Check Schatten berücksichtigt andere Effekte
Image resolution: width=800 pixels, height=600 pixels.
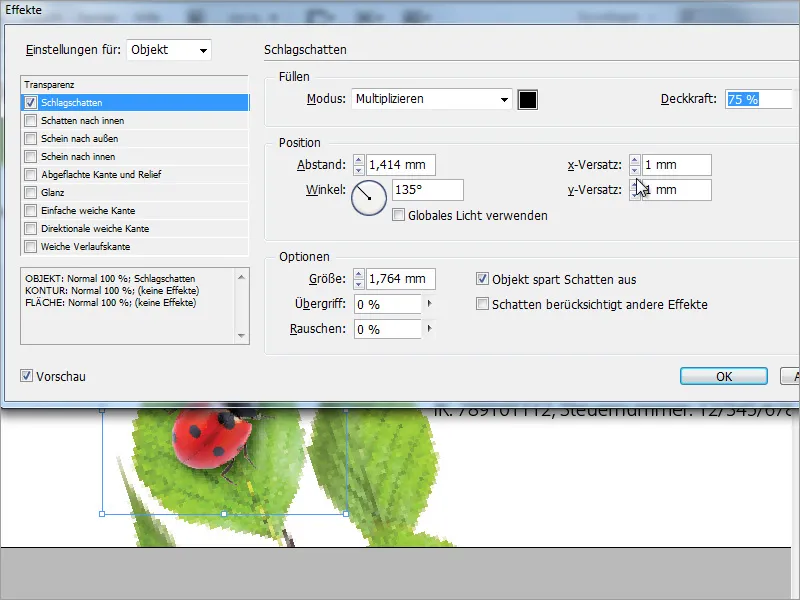point(482,304)
